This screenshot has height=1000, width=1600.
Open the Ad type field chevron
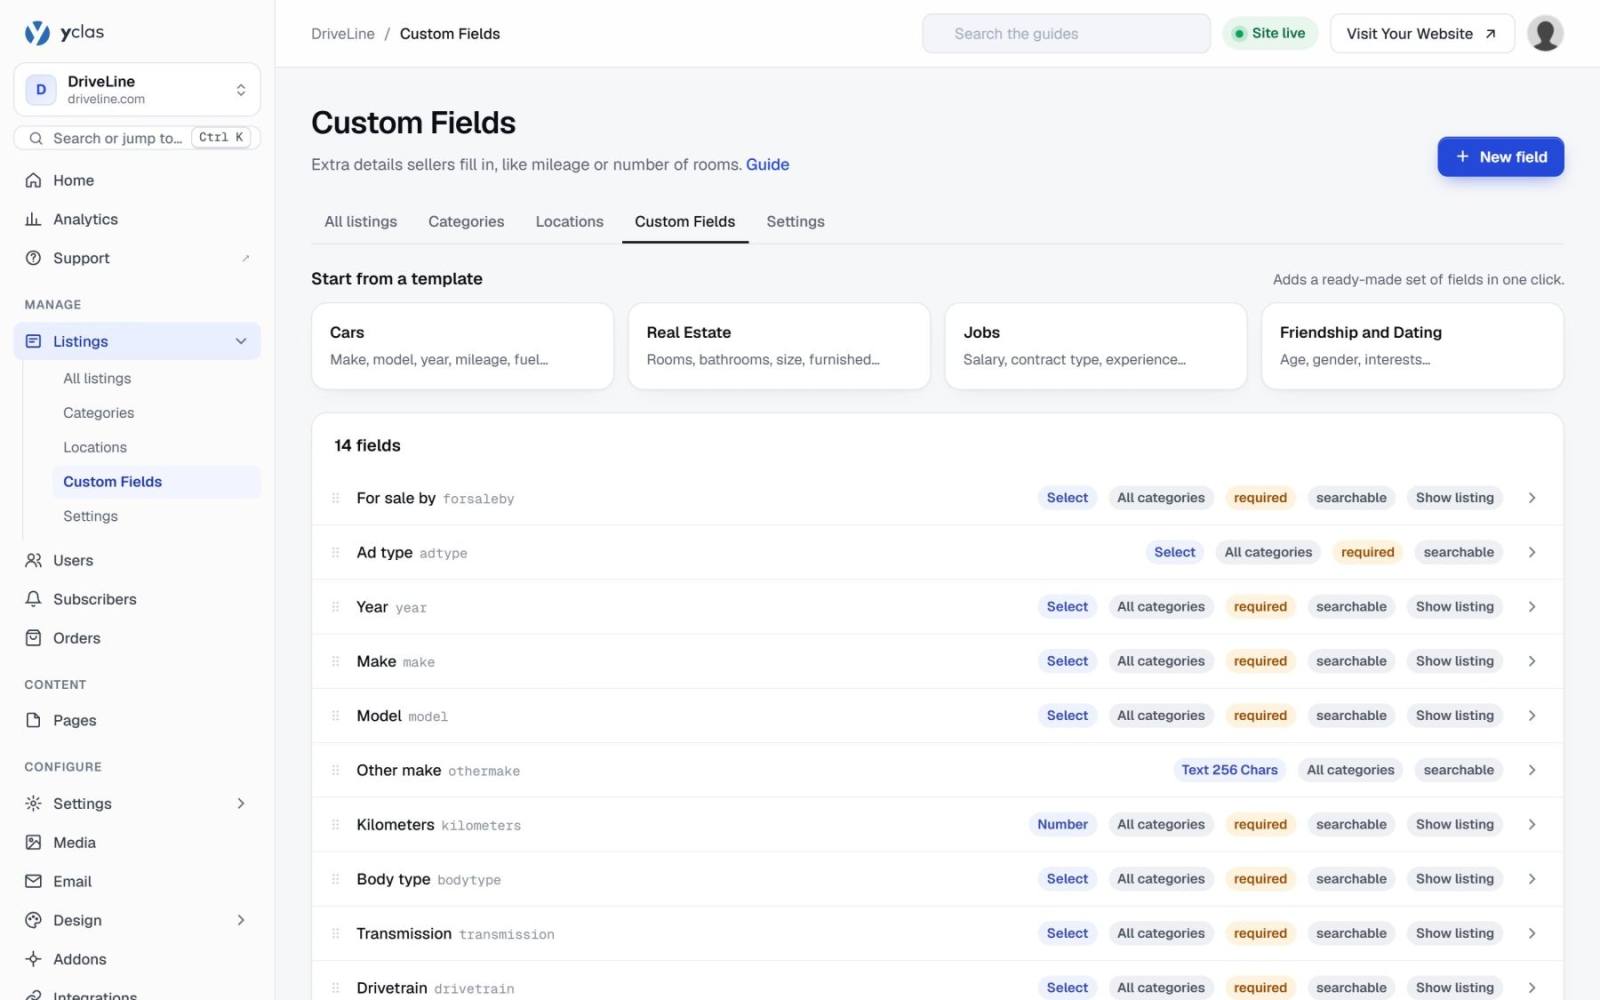coord(1531,552)
